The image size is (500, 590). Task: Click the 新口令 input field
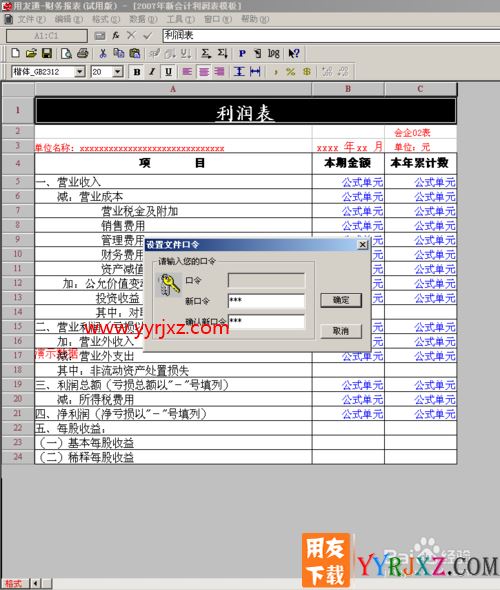[x=266, y=301]
